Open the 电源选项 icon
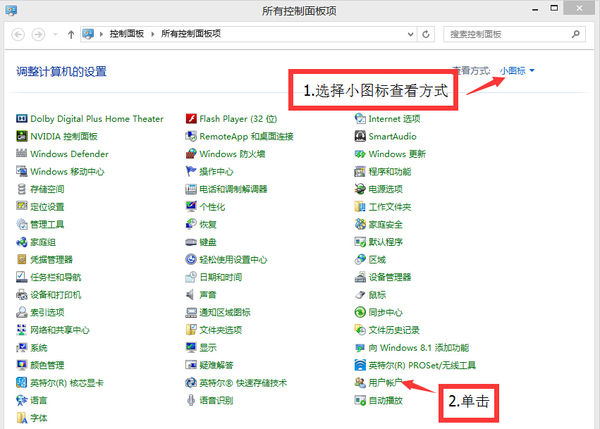 click(x=360, y=189)
